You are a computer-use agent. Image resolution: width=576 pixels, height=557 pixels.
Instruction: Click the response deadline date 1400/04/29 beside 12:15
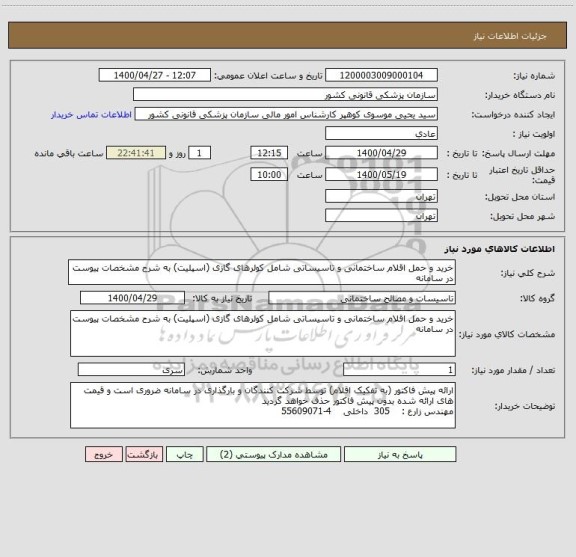(x=381, y=153)
